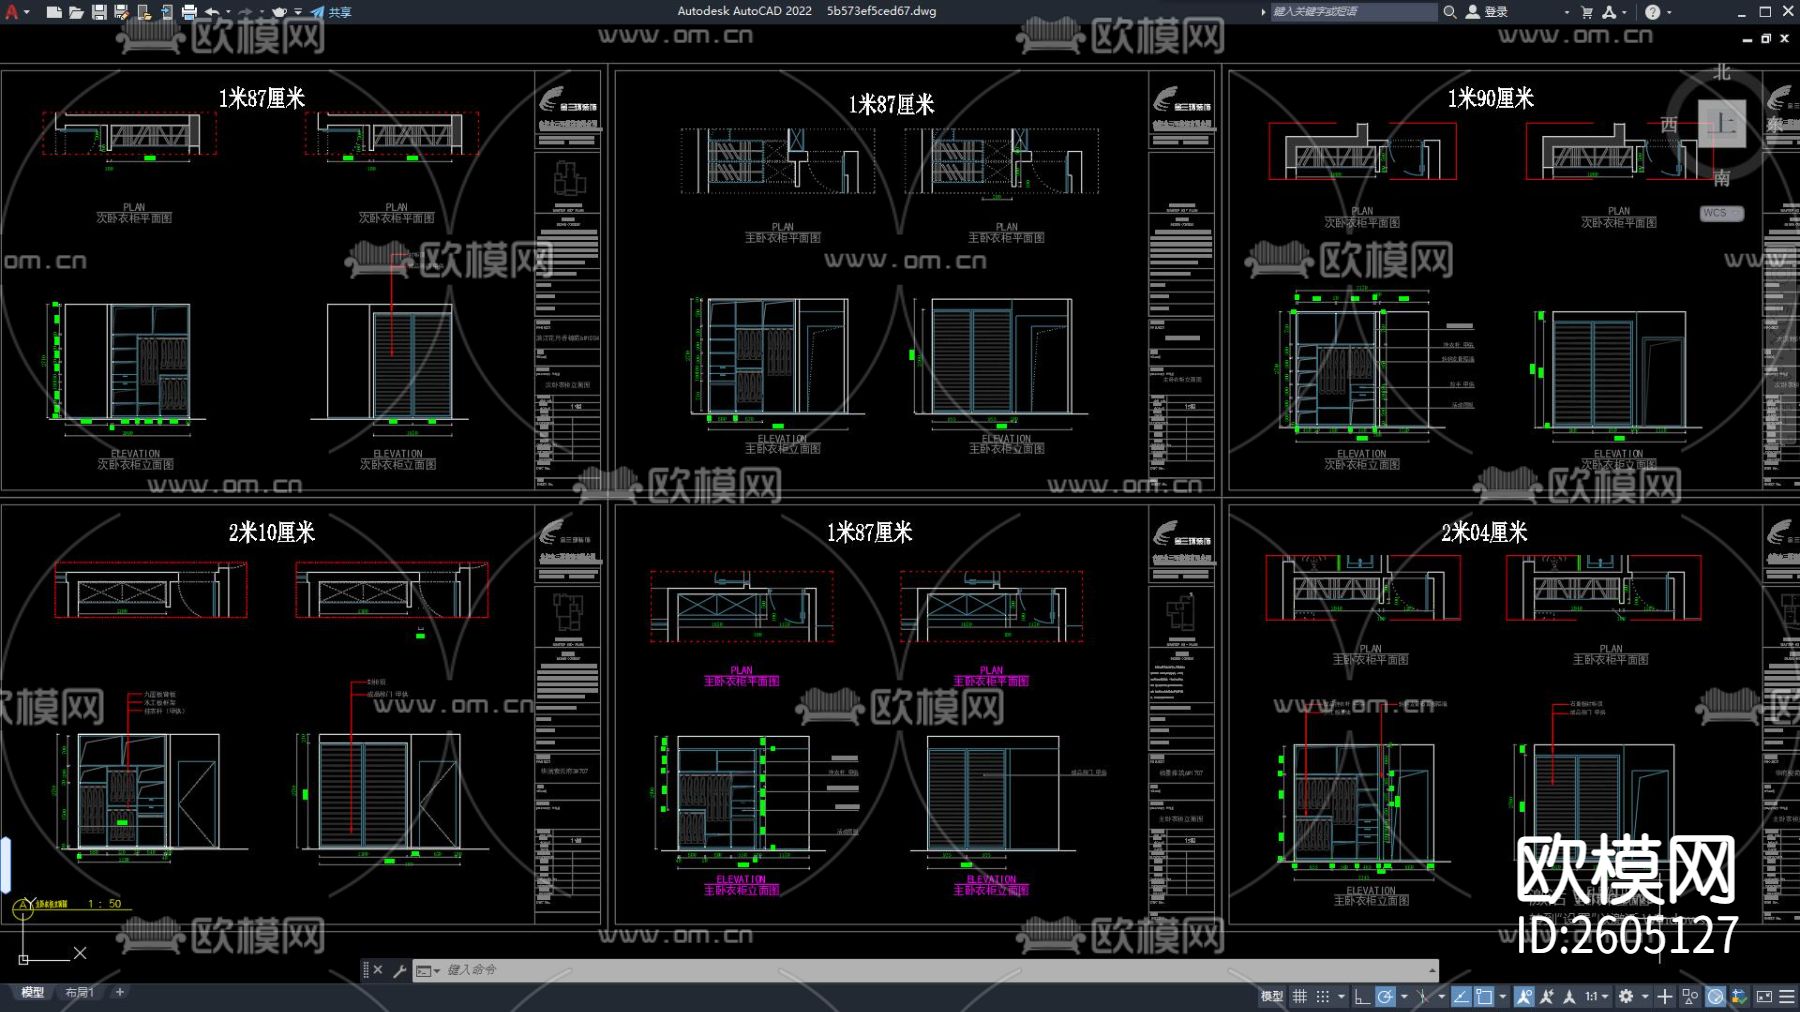
Task: Toggle the drawing grid display in status bar
Action: (x=1300, y=996)
